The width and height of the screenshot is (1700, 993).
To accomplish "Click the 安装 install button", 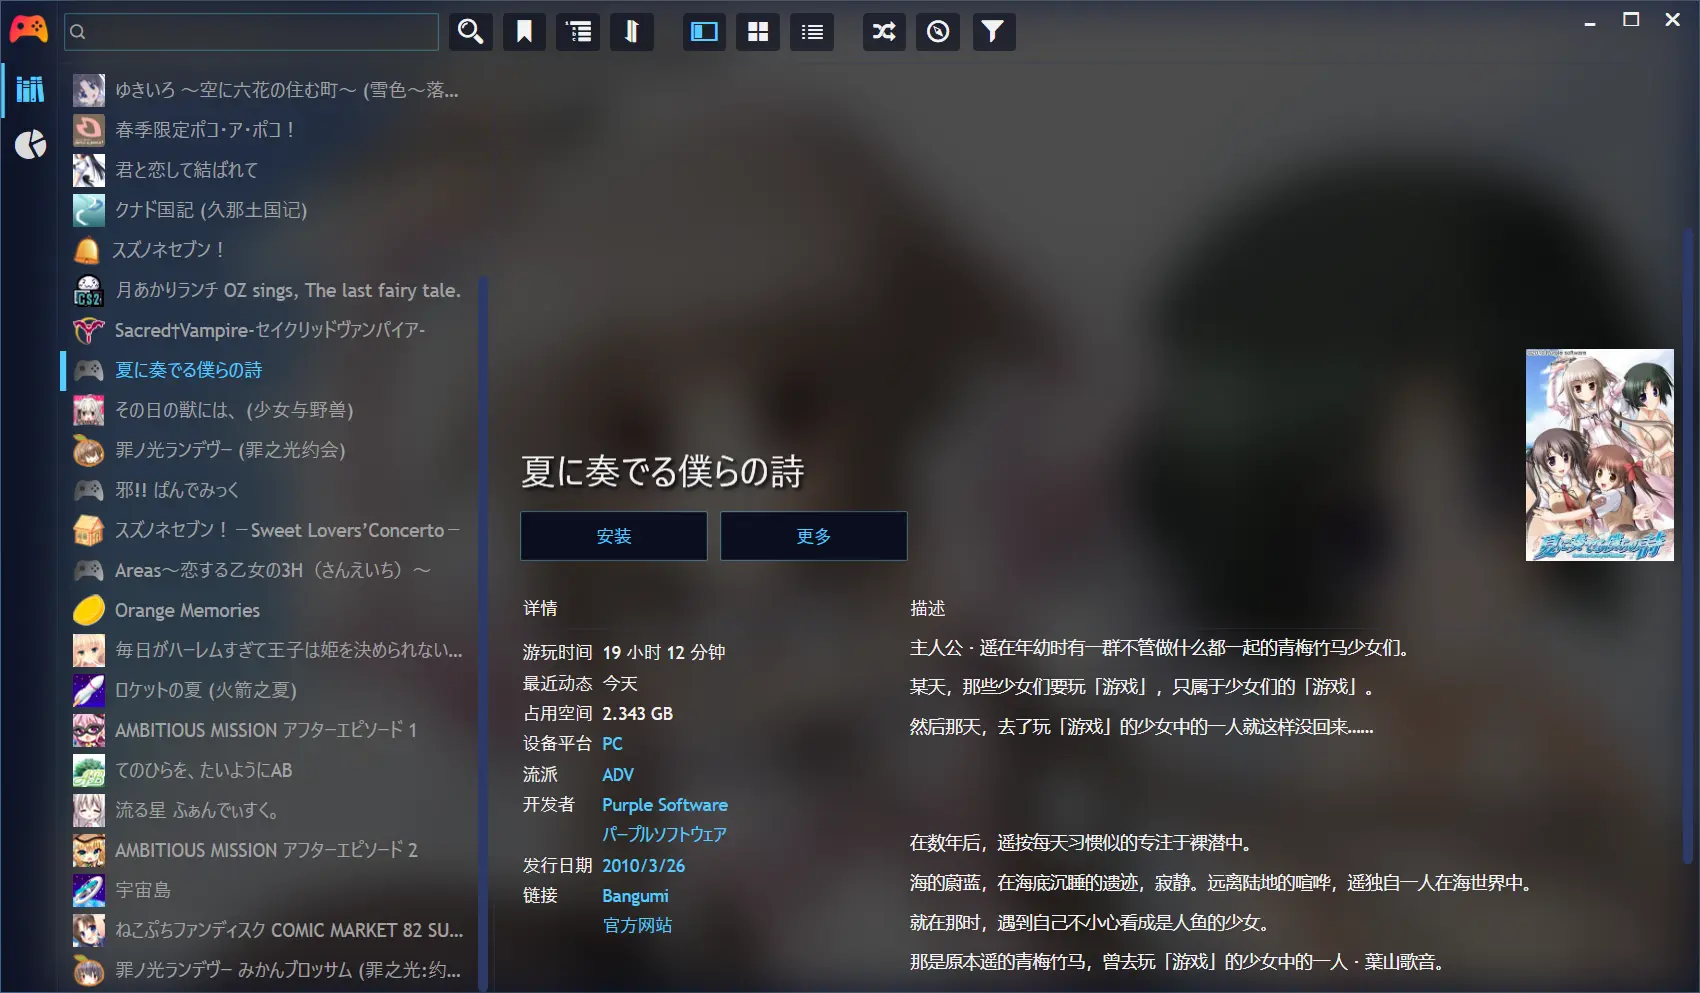I will pos(613,536).
